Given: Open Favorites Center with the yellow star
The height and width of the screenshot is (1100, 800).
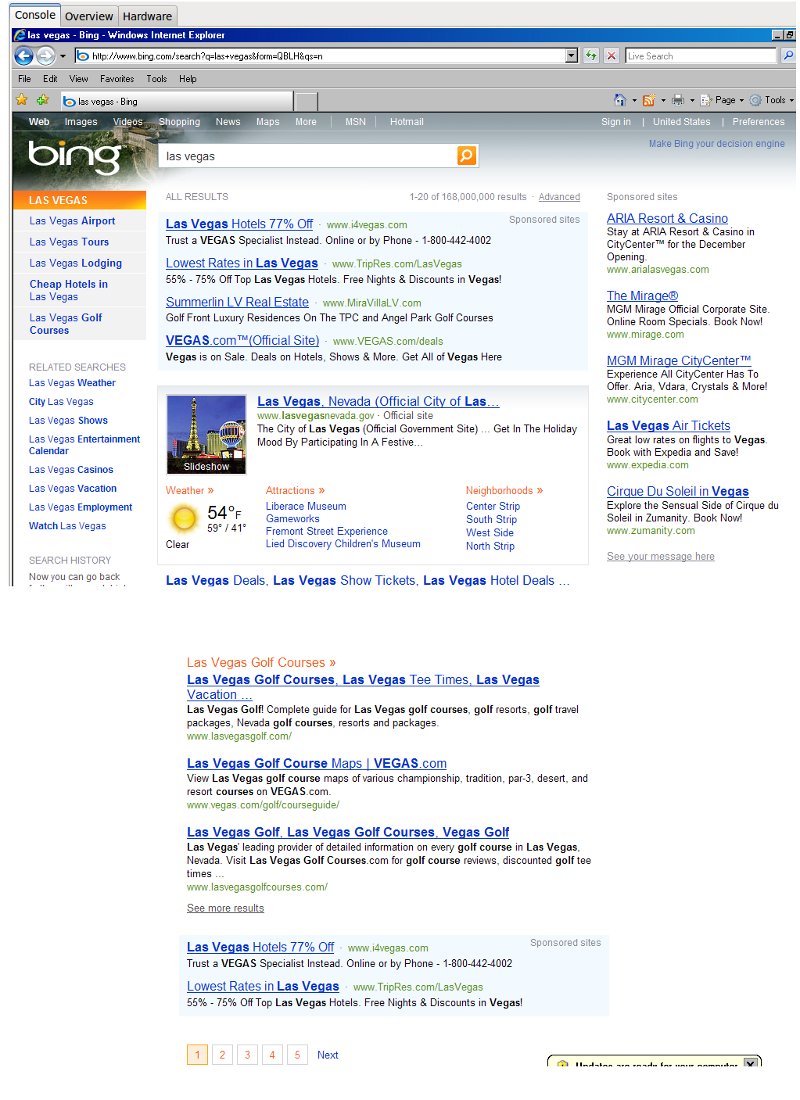Looking at the screenshot, I should [x=22, y=100].
